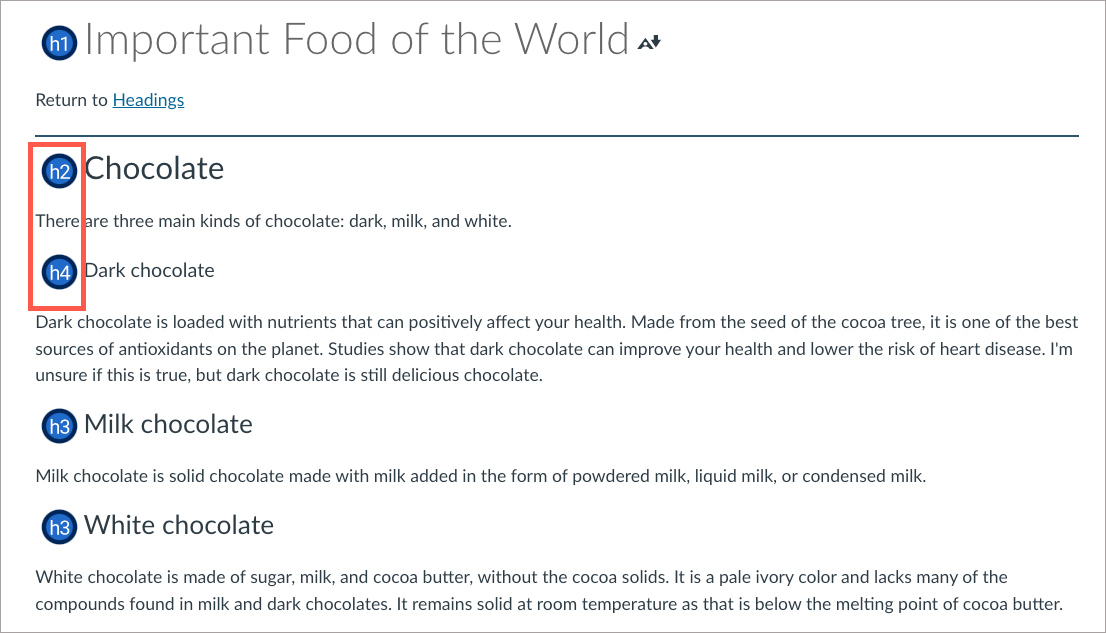
Task: Click the 'three main kinds of chocolate' sentence
Action: coord(273,221)
